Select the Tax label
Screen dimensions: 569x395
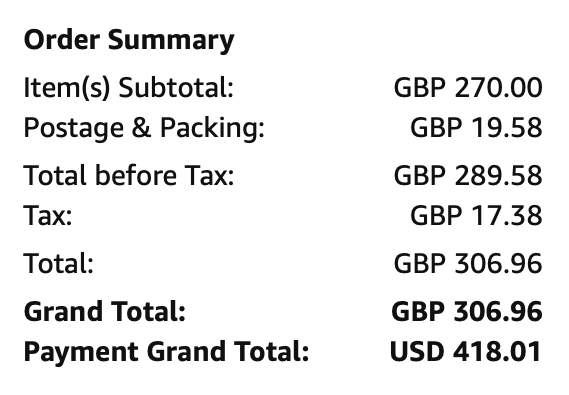click(x=48, y=216)
